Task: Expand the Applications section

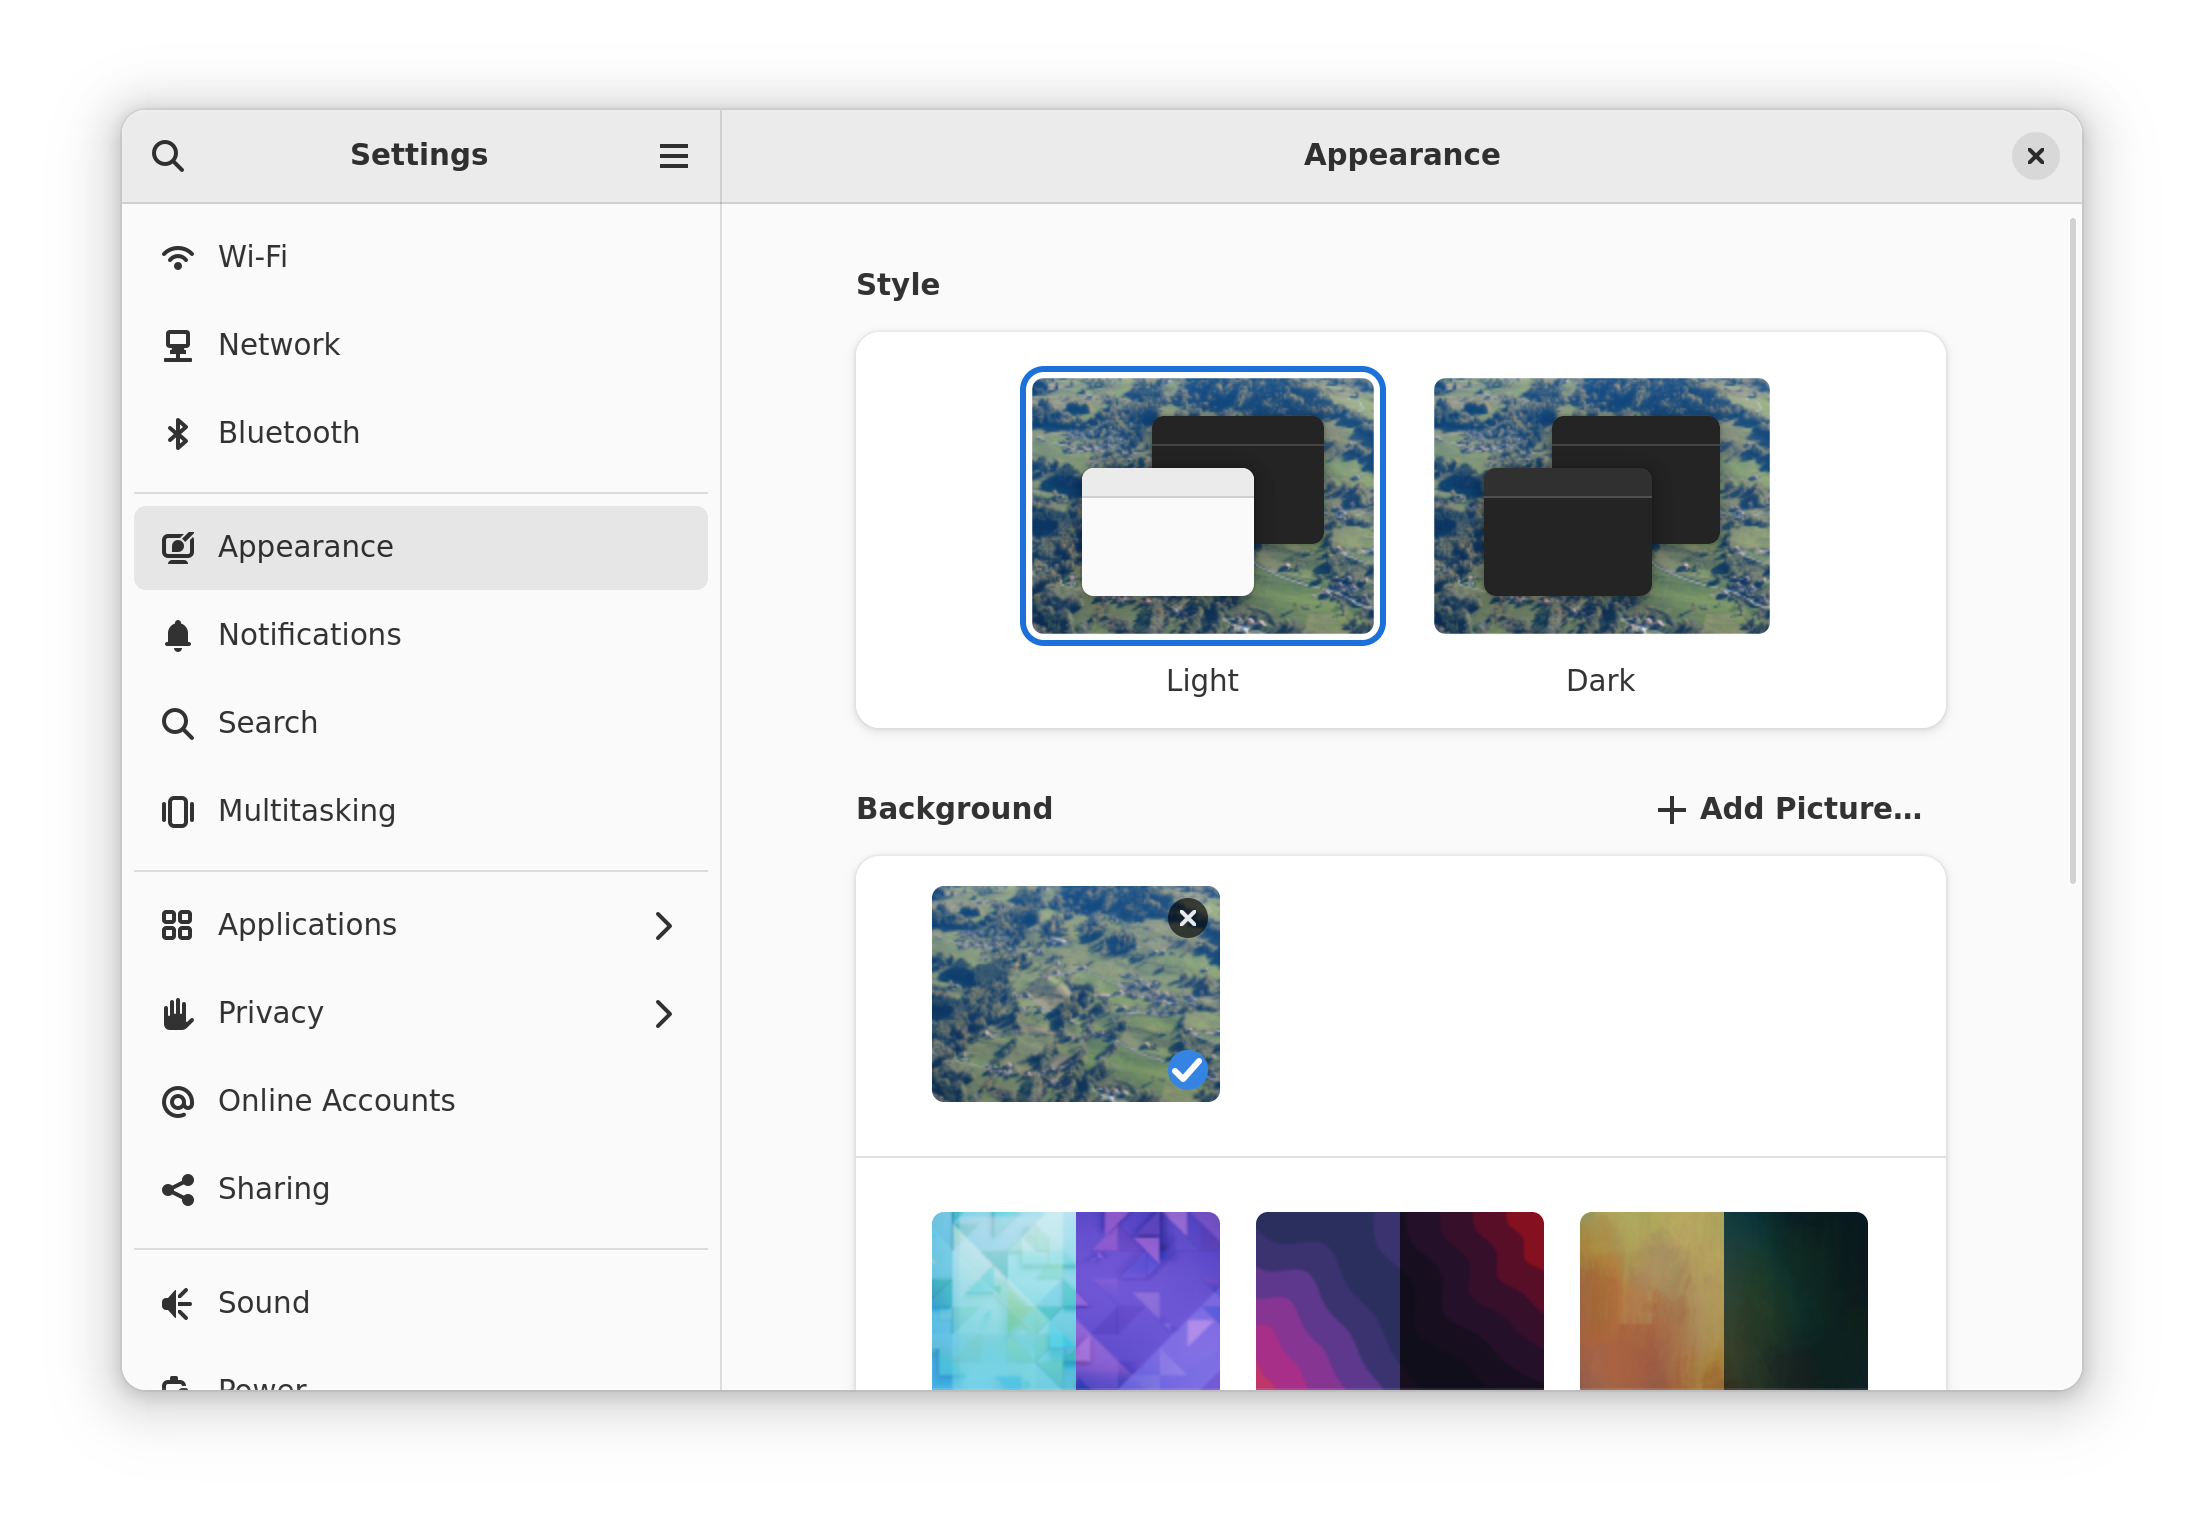Action: click(664, 926)
